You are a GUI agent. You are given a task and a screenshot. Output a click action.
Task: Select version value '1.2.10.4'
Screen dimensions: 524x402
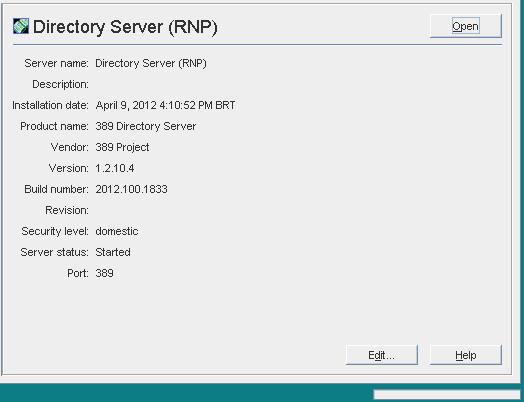pyautogui.click(x=115, y=168)
